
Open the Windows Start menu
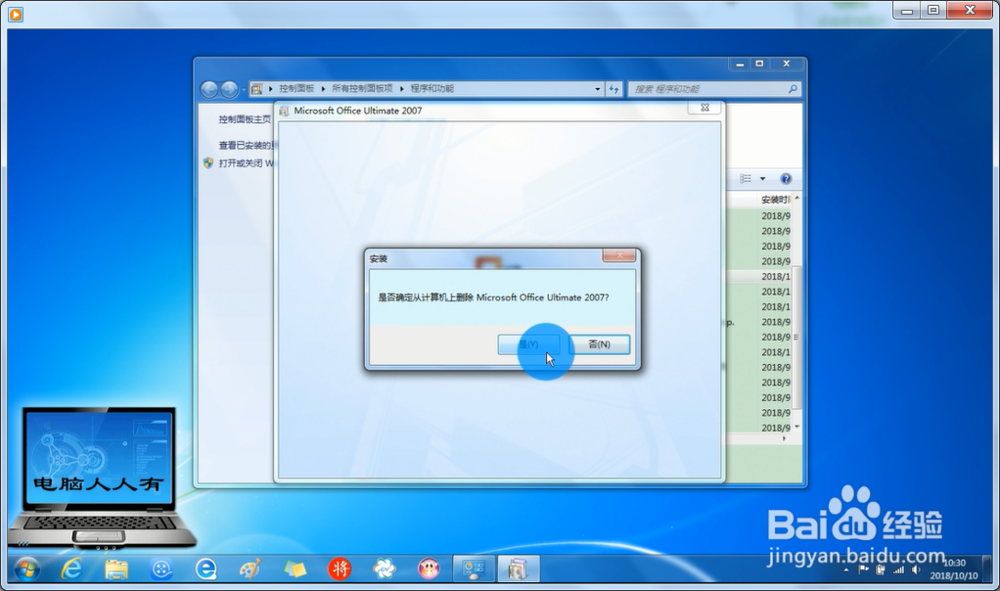pyautogui.click(x=27, y=569)
